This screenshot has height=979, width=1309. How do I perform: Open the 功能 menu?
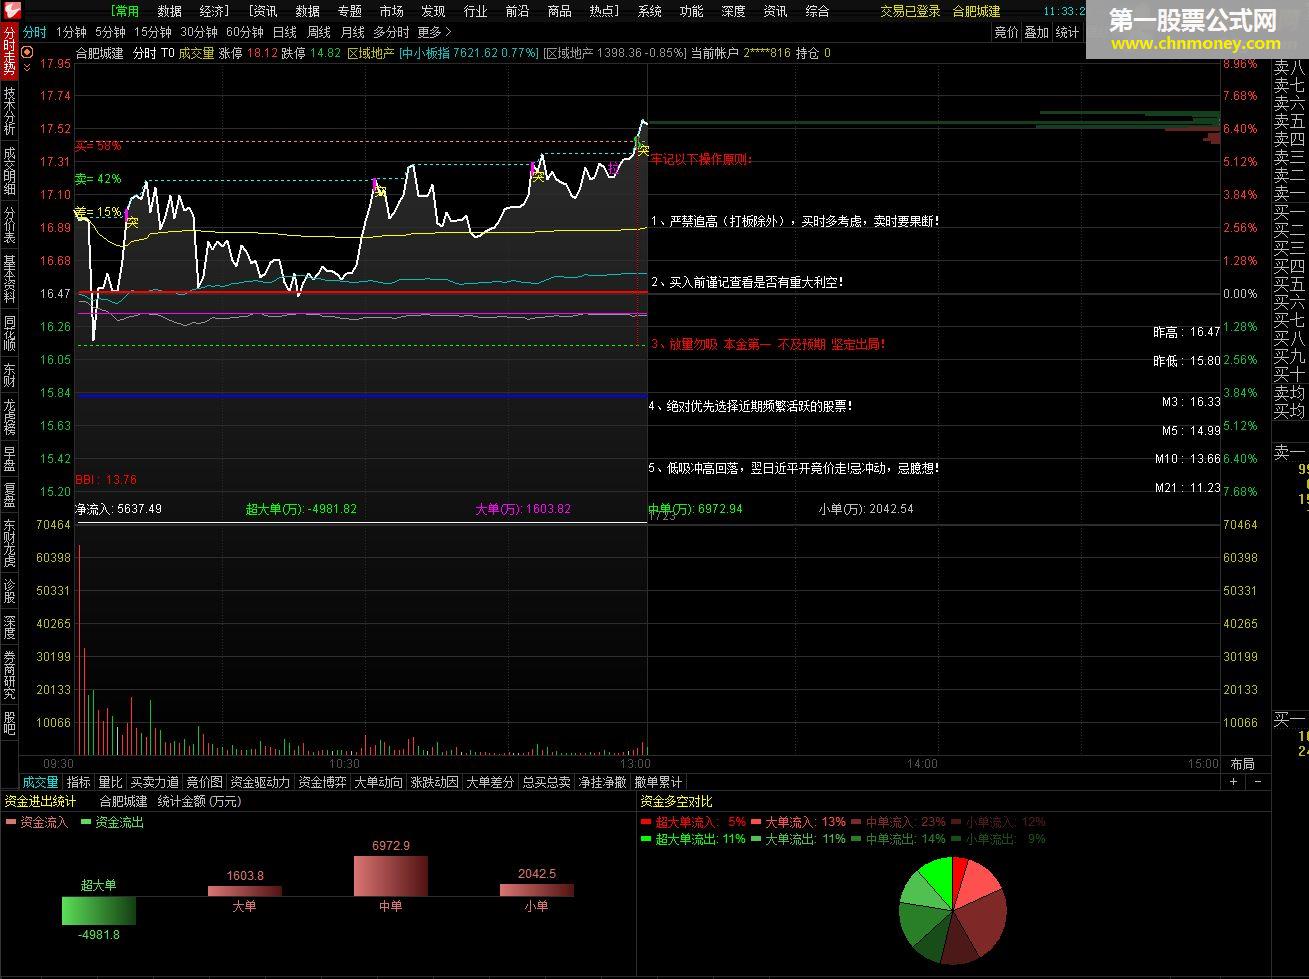point(692,11)
